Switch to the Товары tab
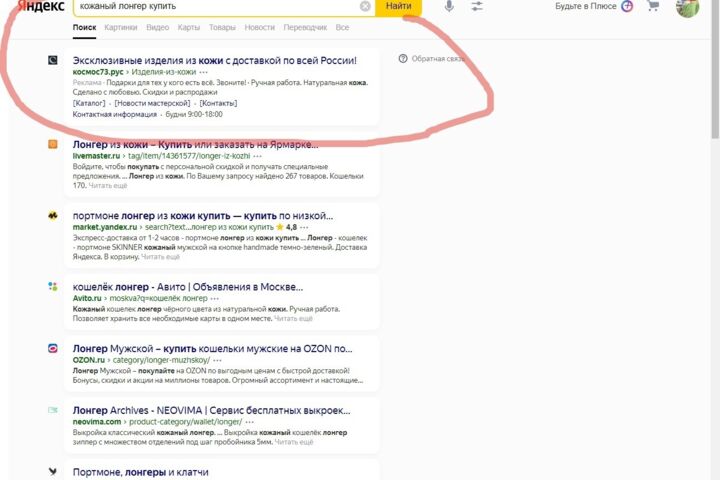This screenshot has height=480, width=720. point(222,28)
